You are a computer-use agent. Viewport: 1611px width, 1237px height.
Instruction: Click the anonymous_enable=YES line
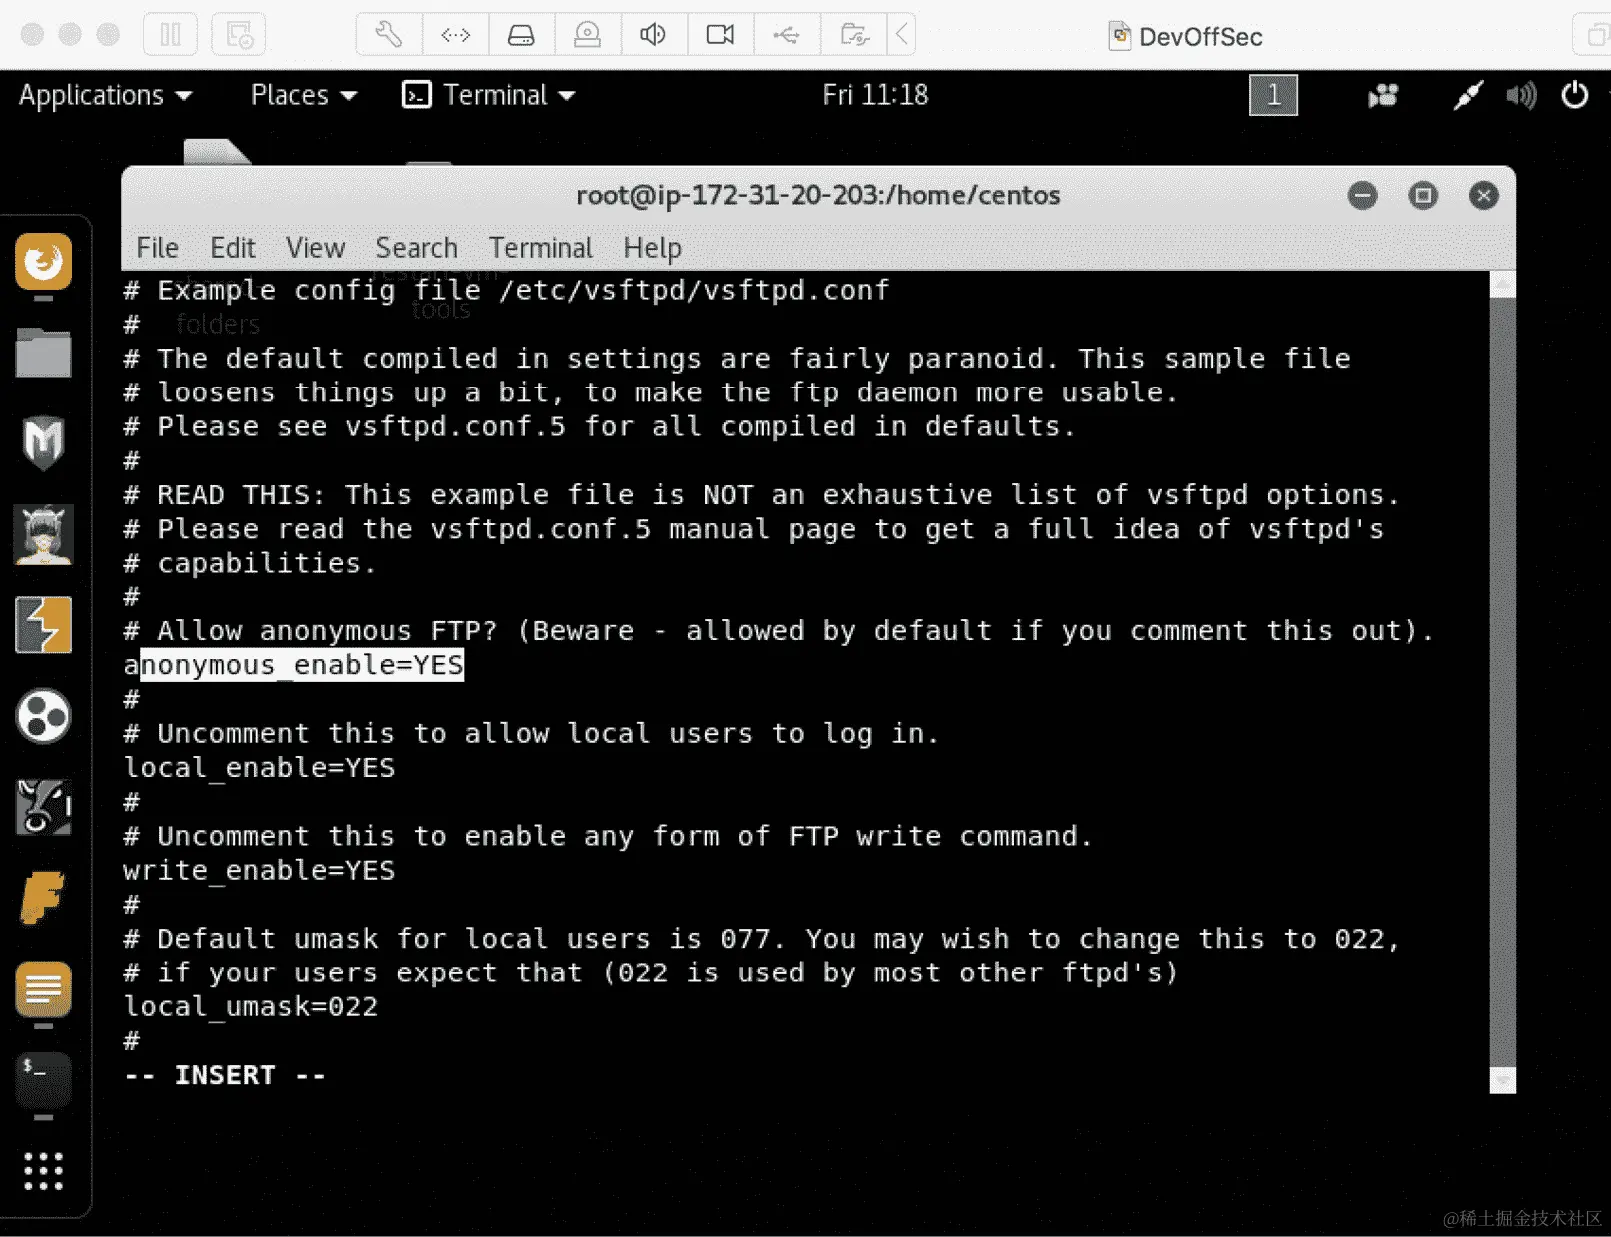click(x=294, y=665)
